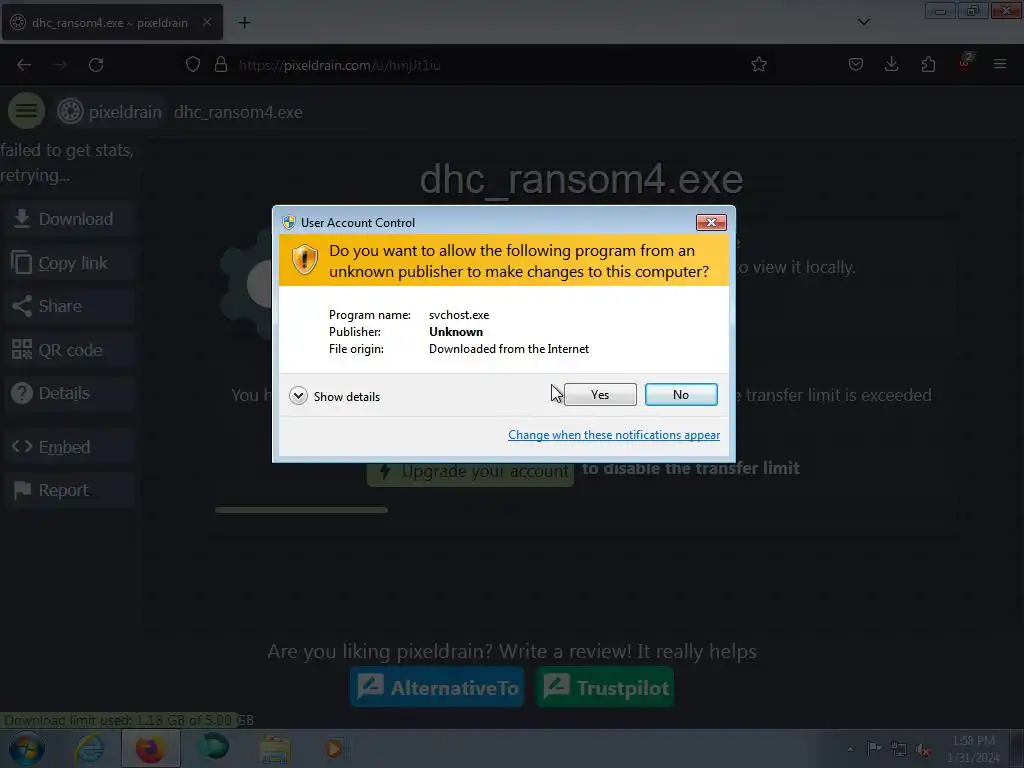Click the Upgrade your account button
This screenshot has height=768, width=1024.
pyautogui.click(x=470, y=471)
